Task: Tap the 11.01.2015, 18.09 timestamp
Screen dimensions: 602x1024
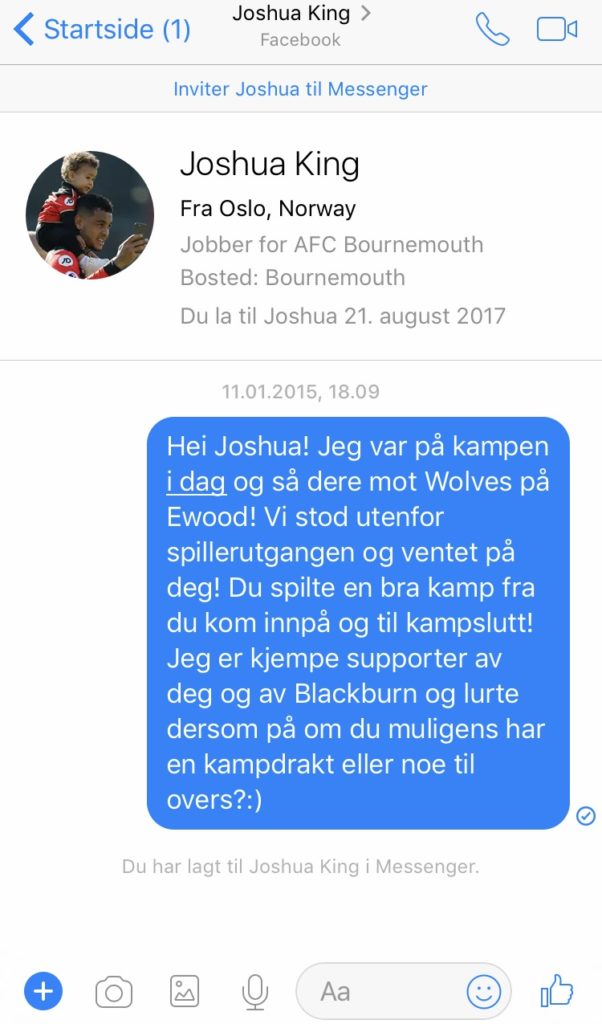Action: pos(300,391)
